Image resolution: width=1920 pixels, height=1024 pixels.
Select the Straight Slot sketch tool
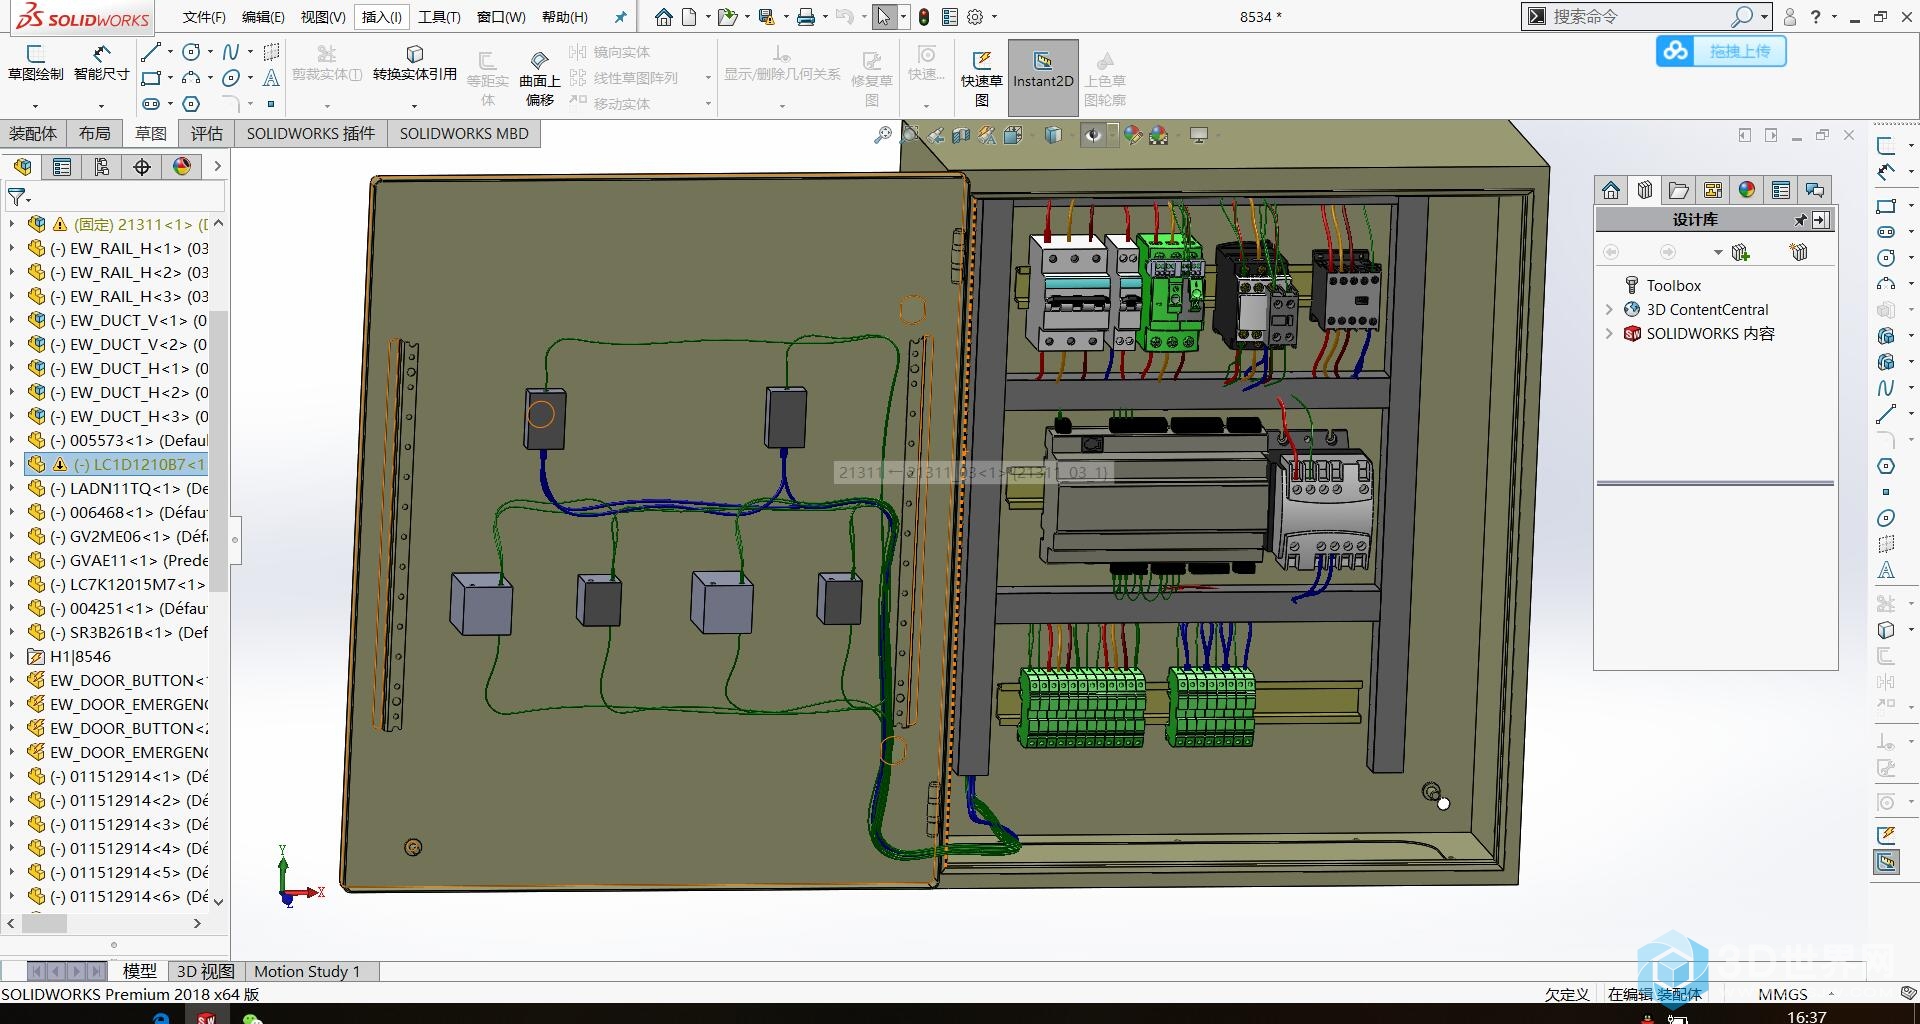[151, 104]
